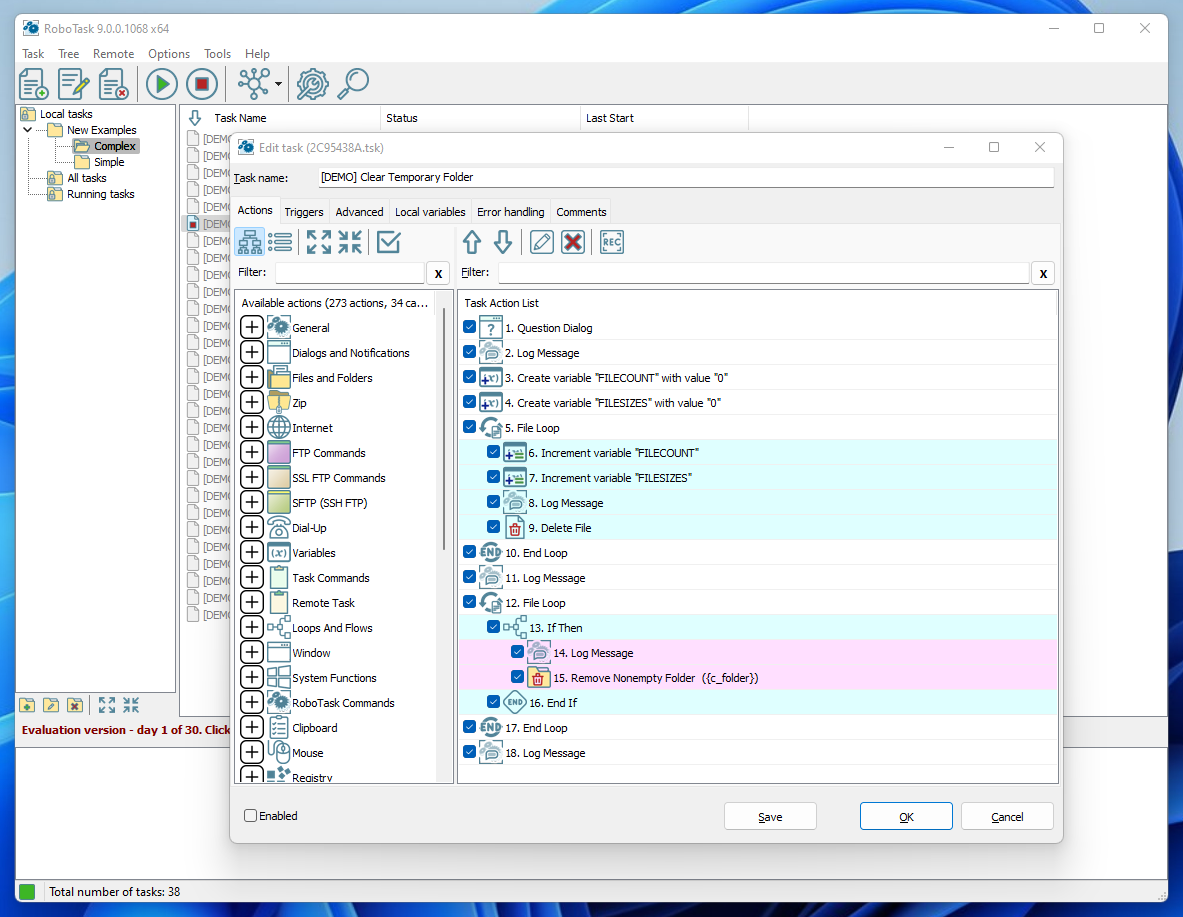Switch to the Local variables tab
This screenshot has height=917, width=1183.
pyautogui.click(x=430, y=212)
